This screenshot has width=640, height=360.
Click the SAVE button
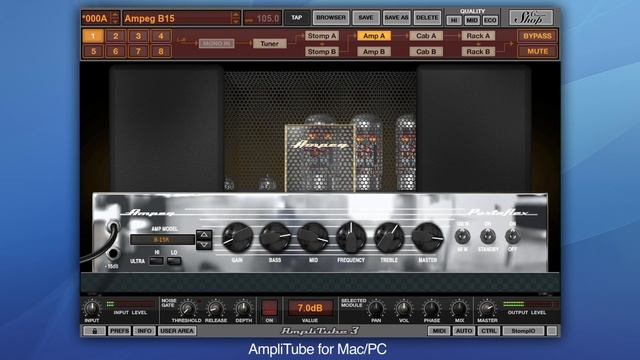366,18
